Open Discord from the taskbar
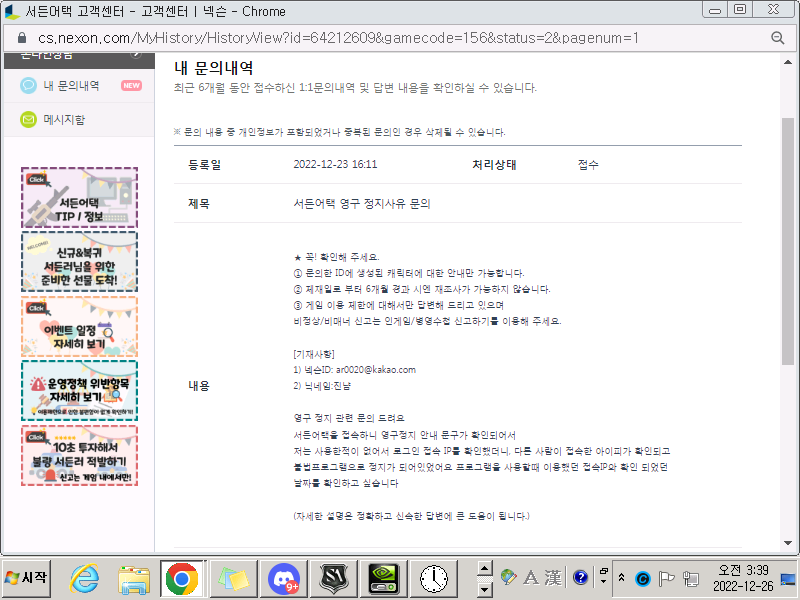 tap(284, 578)
